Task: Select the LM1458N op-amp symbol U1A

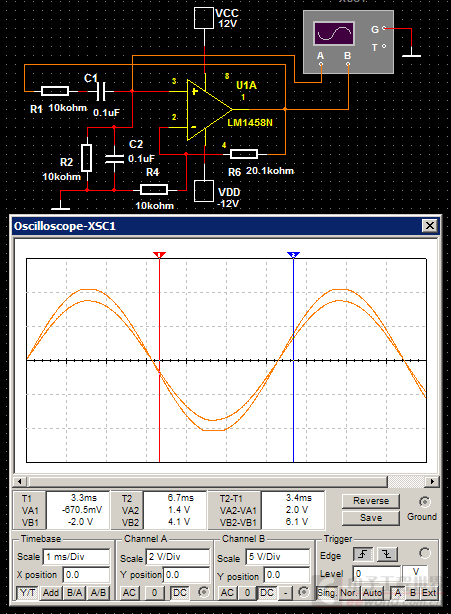Action: click(209, 110)
